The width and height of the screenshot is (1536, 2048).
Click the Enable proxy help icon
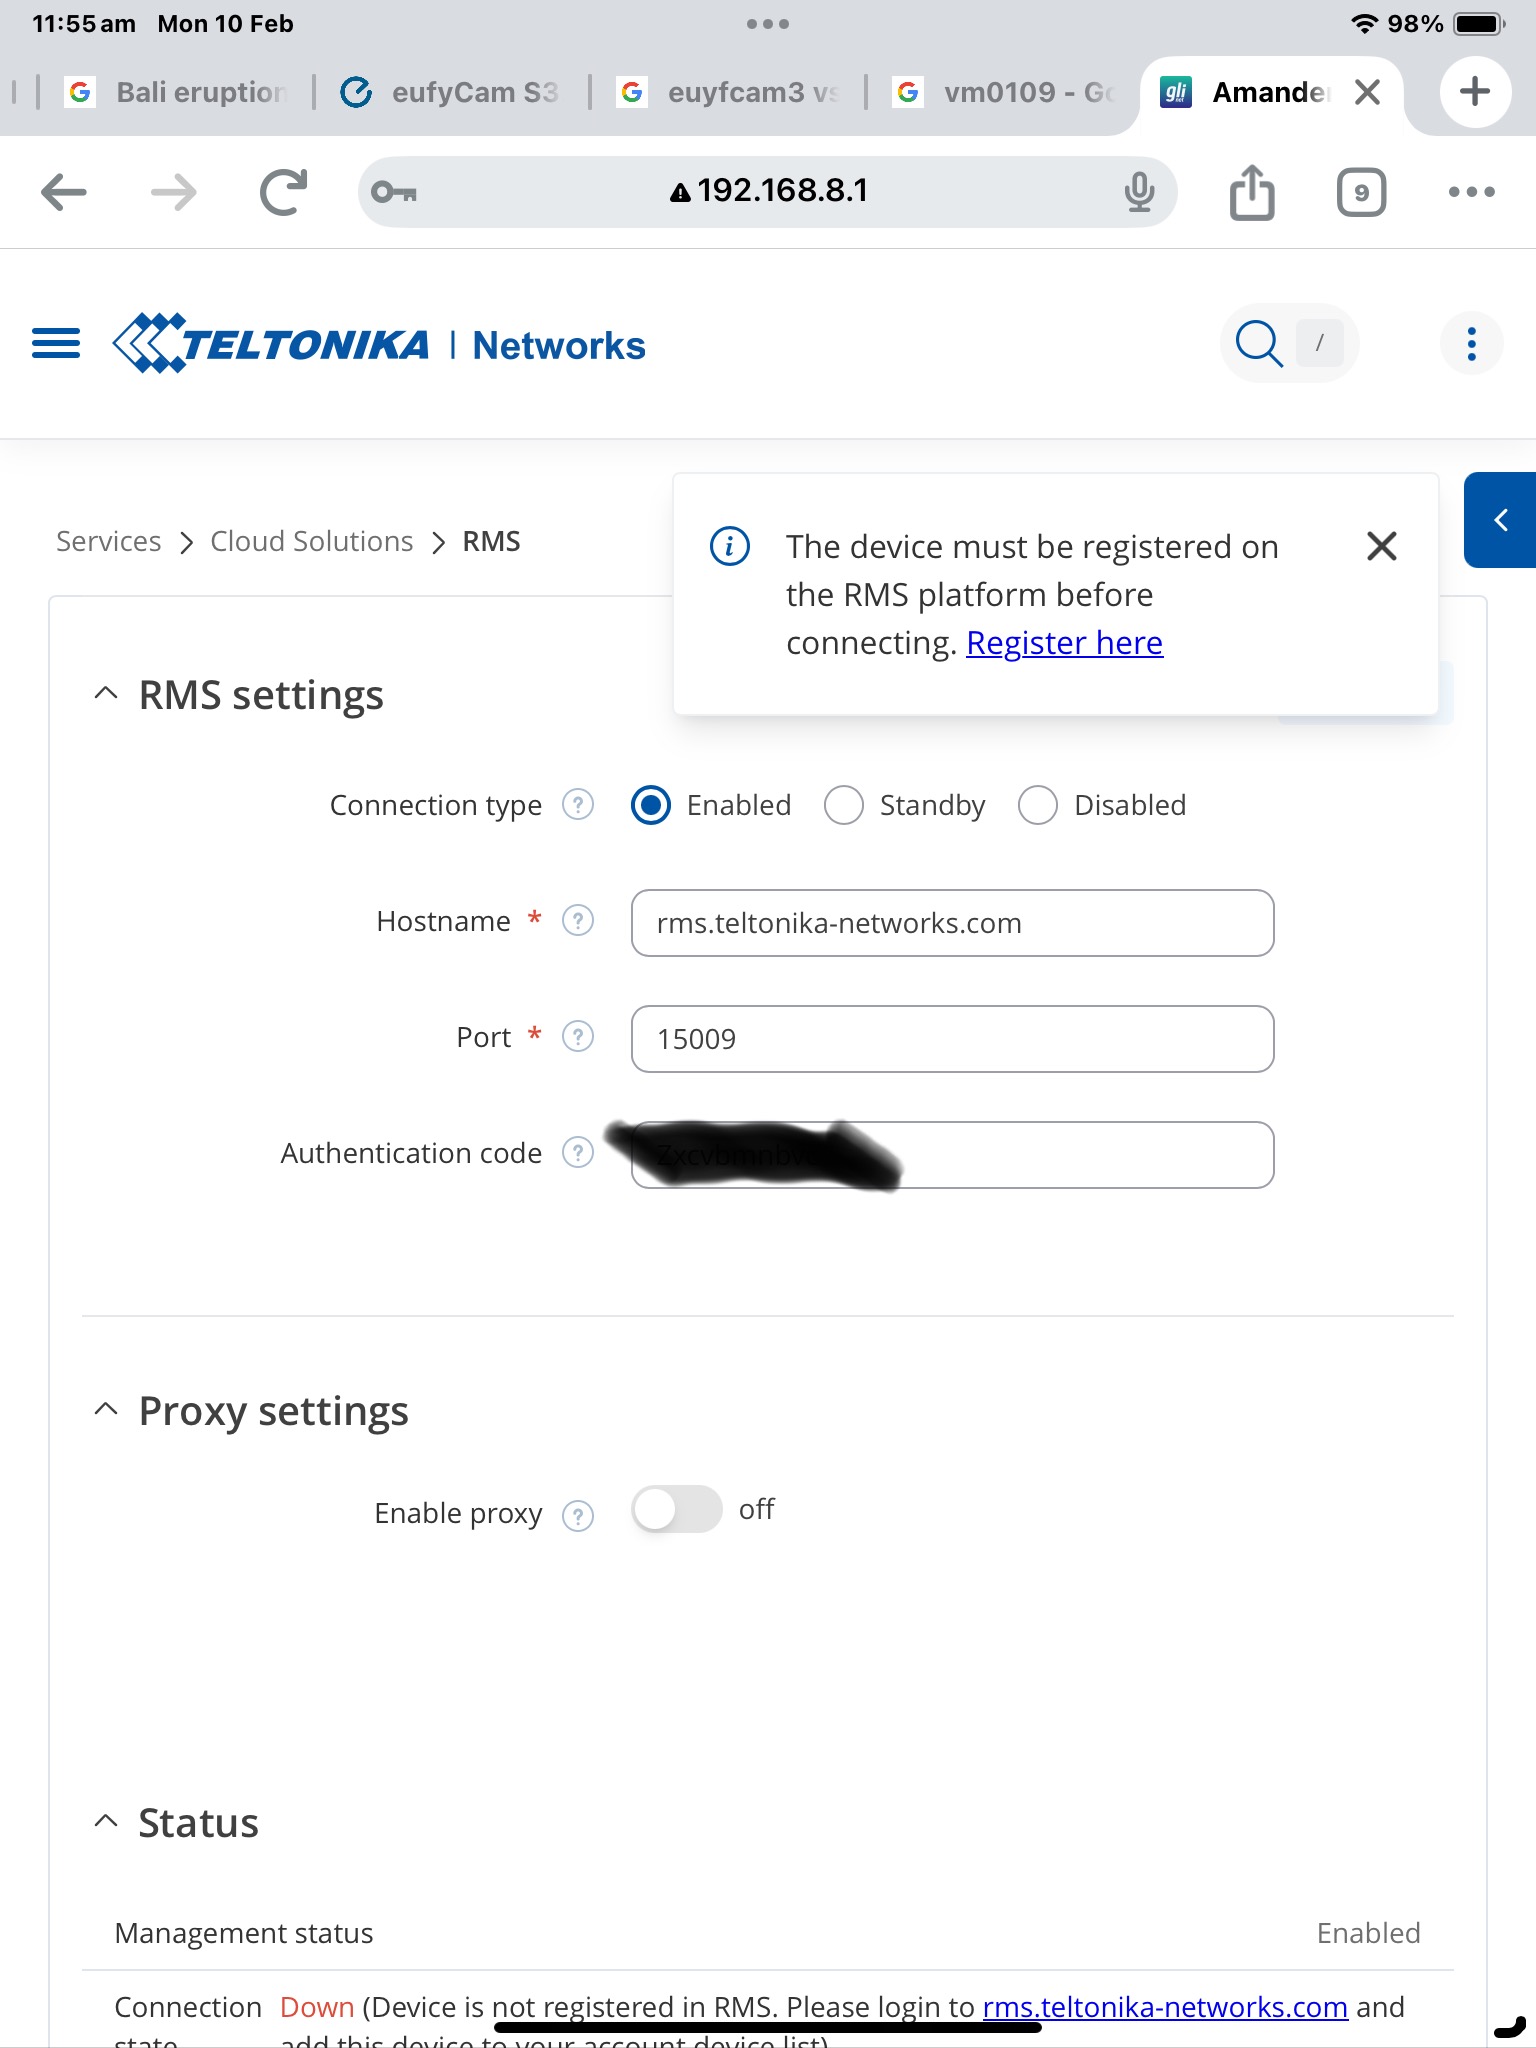point(578,1516)
